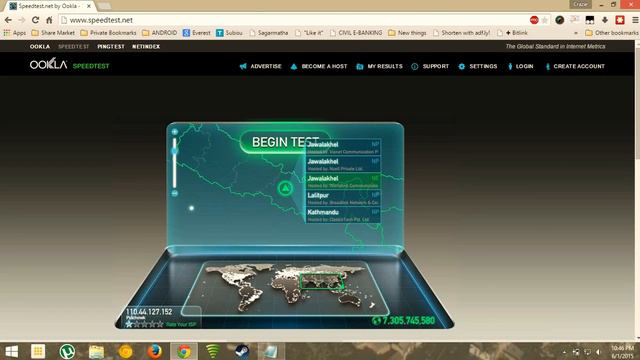This screenshot has height=360, width=640.
Task: Open Speedtest SETTINGS
Action: (x=478, y=66)
